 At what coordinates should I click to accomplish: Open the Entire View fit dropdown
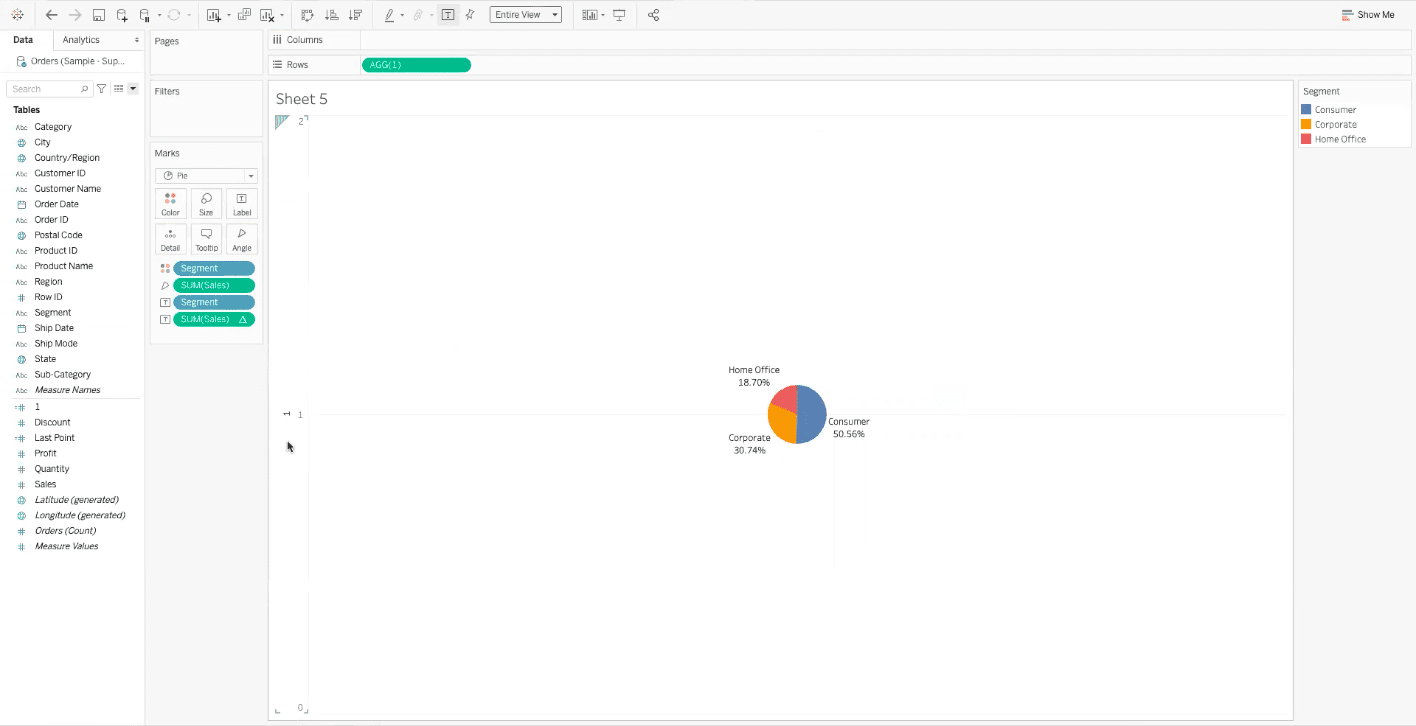pyautogui.click(x=525, y=14)
